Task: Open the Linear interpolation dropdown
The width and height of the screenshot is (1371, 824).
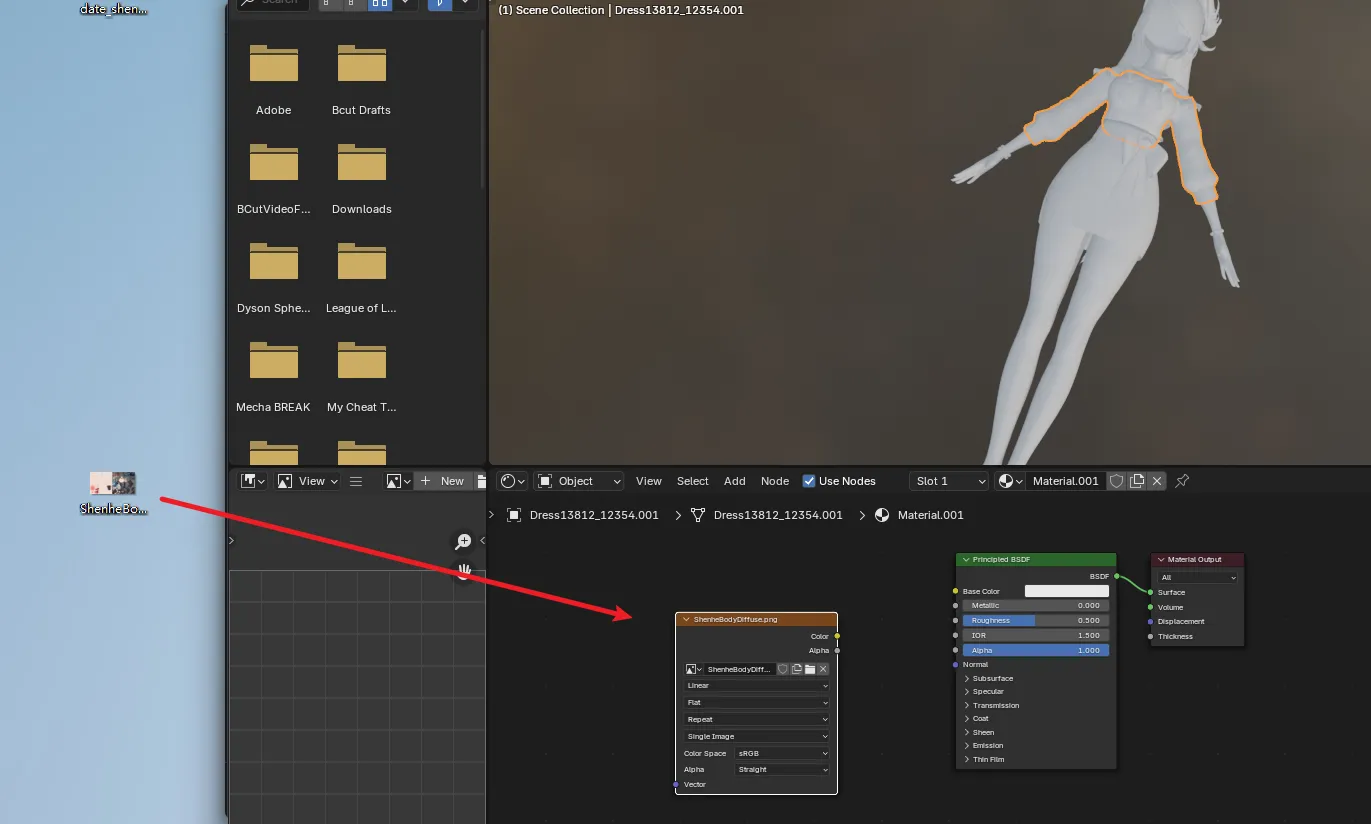Action: point(757,686)
